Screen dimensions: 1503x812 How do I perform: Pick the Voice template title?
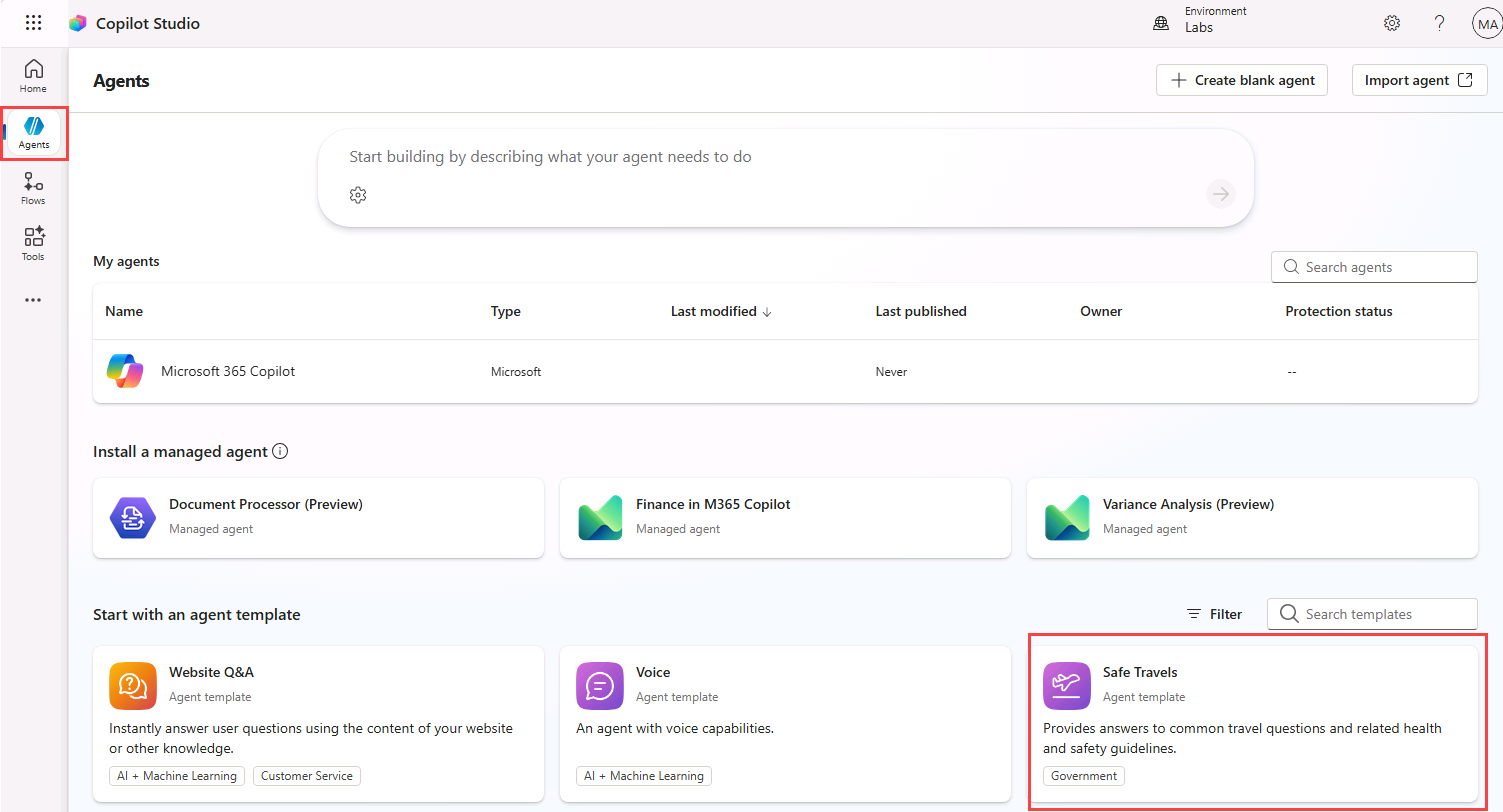tap(653, 672)
